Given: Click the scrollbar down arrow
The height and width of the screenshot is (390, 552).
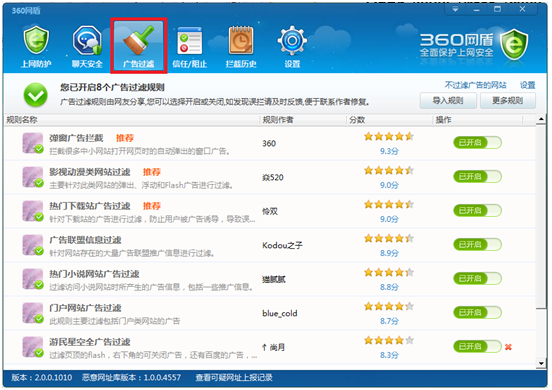Looking at the screenshot, I should point(541,363).
